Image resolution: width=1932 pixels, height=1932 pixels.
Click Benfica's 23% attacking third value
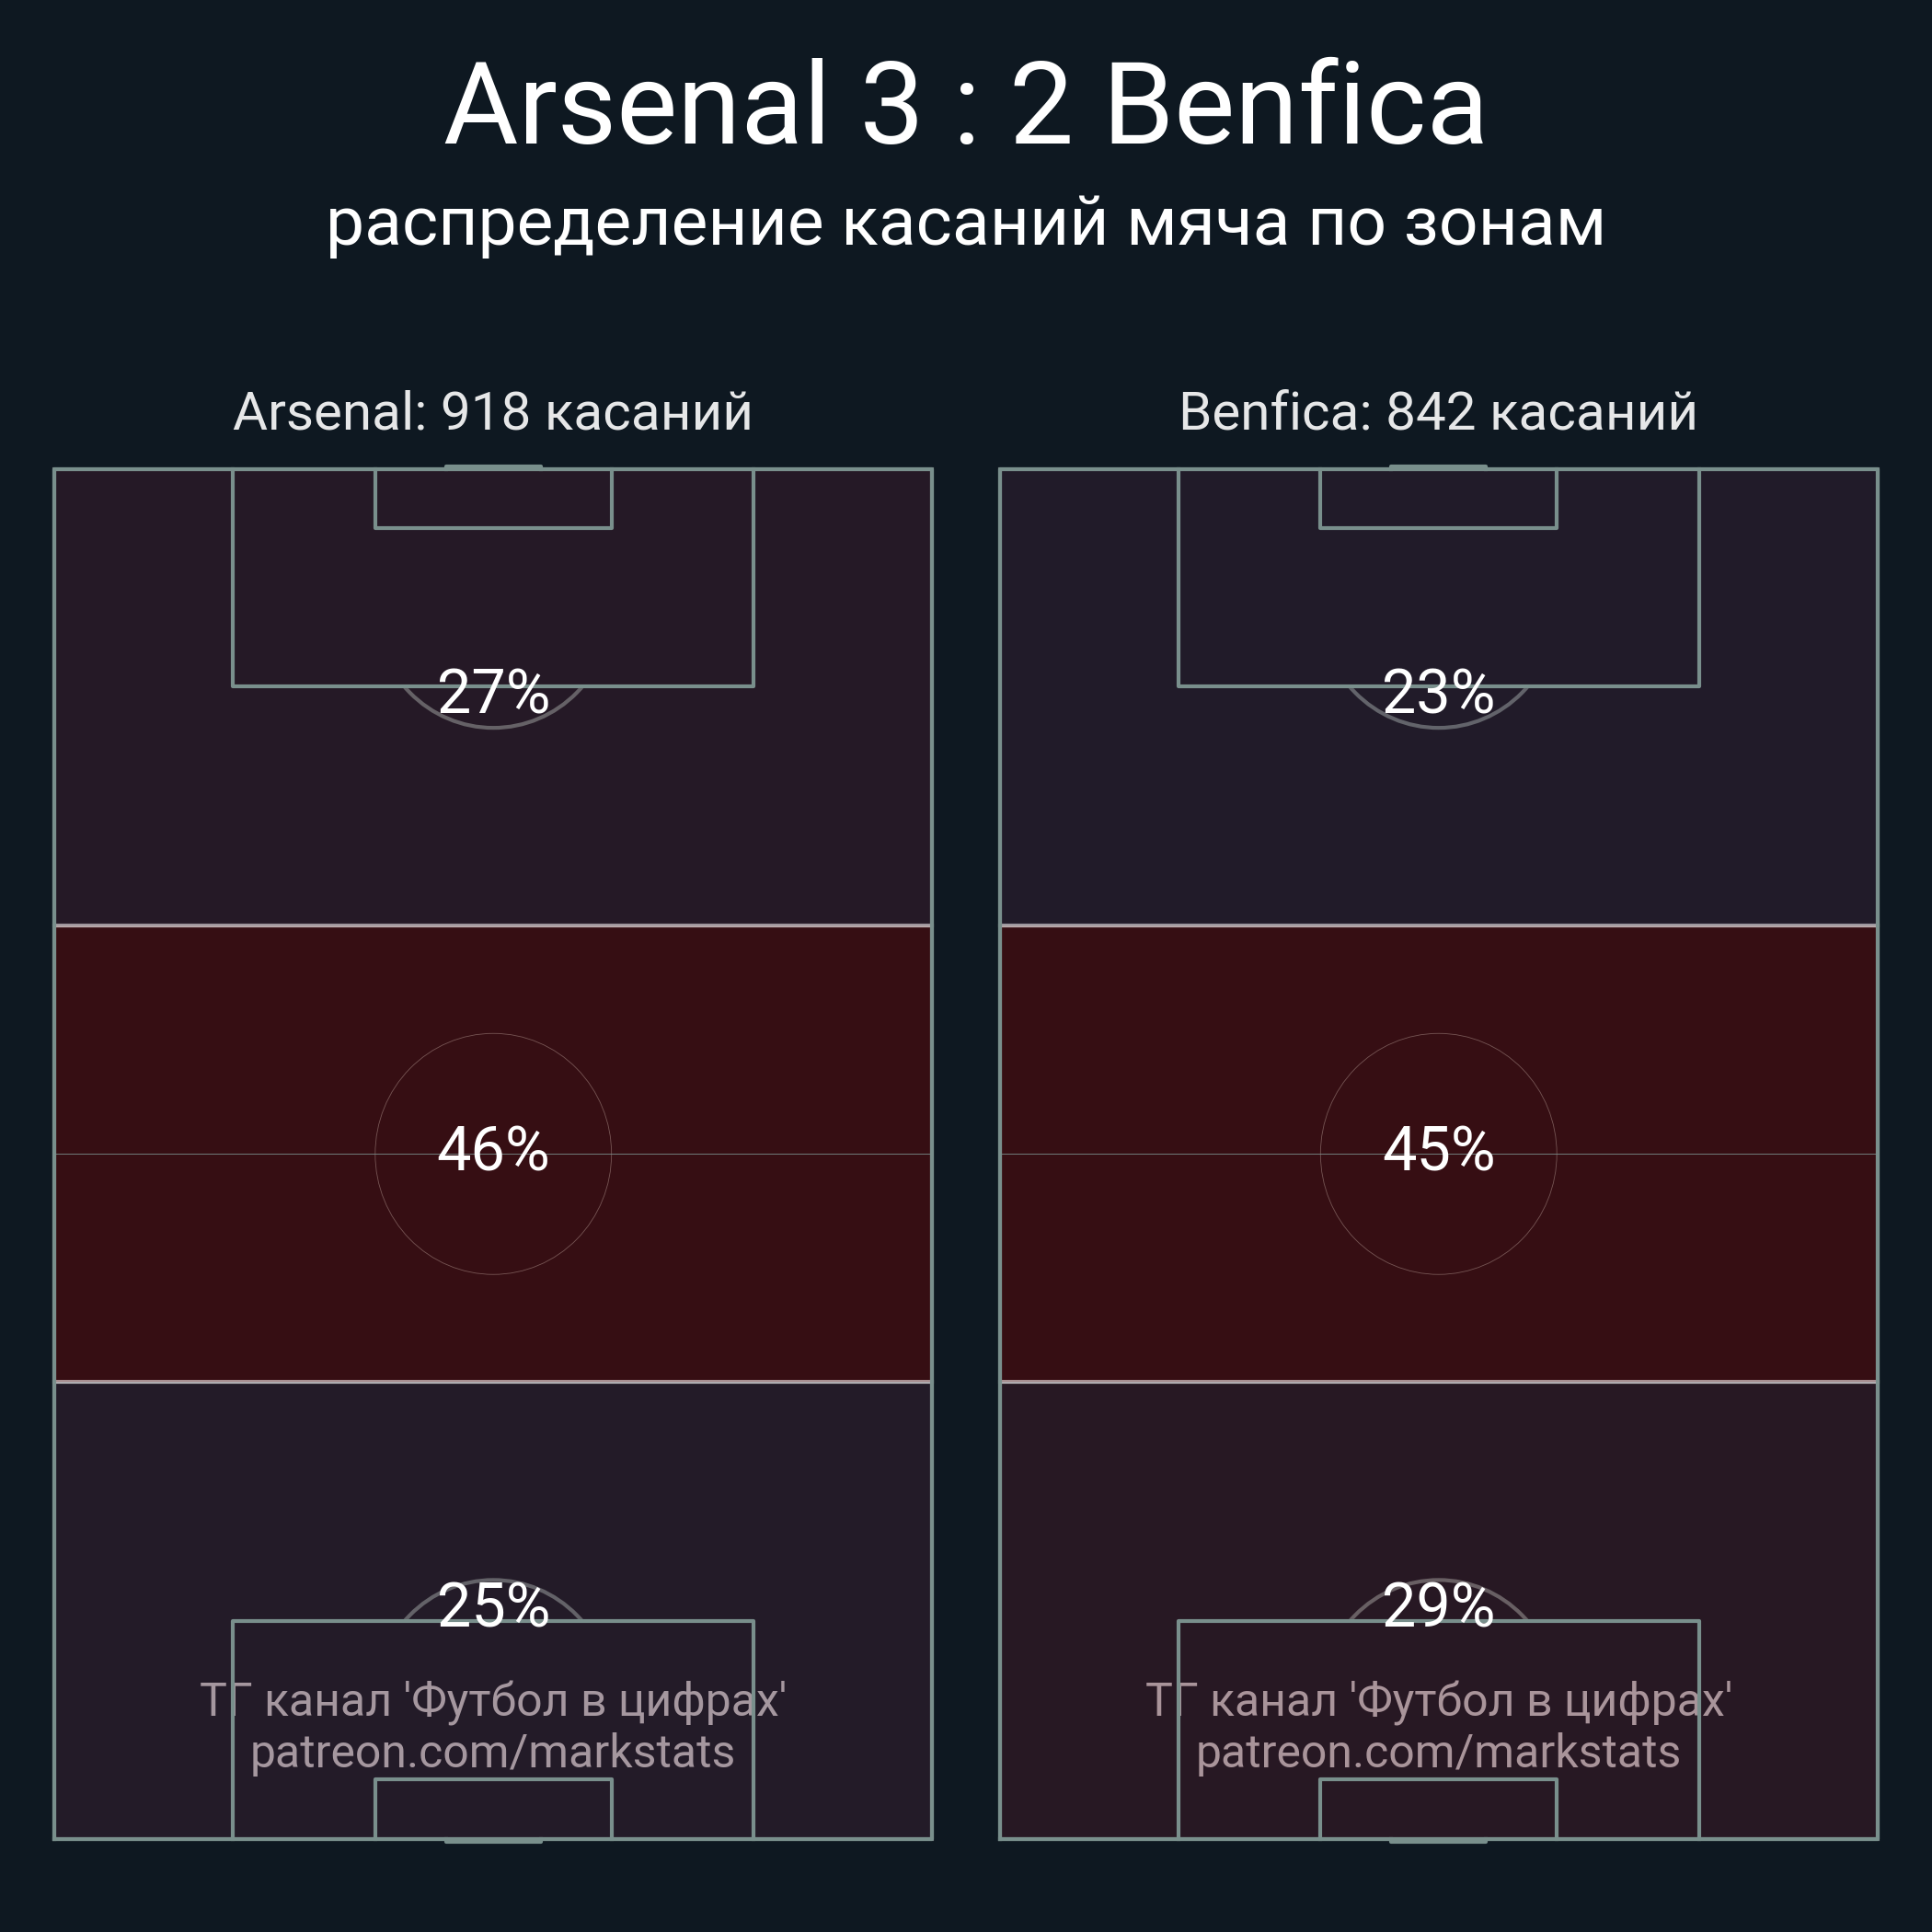[1438, 692]
